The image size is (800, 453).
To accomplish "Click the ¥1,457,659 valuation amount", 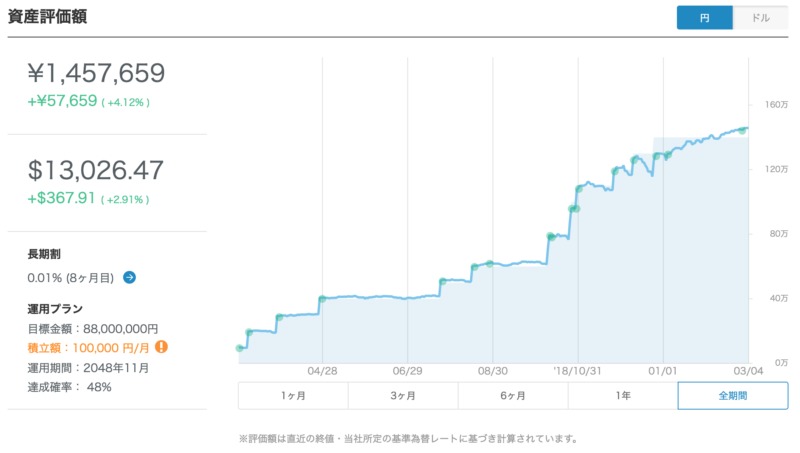I will pyautogui.click(x=96, y=73).
